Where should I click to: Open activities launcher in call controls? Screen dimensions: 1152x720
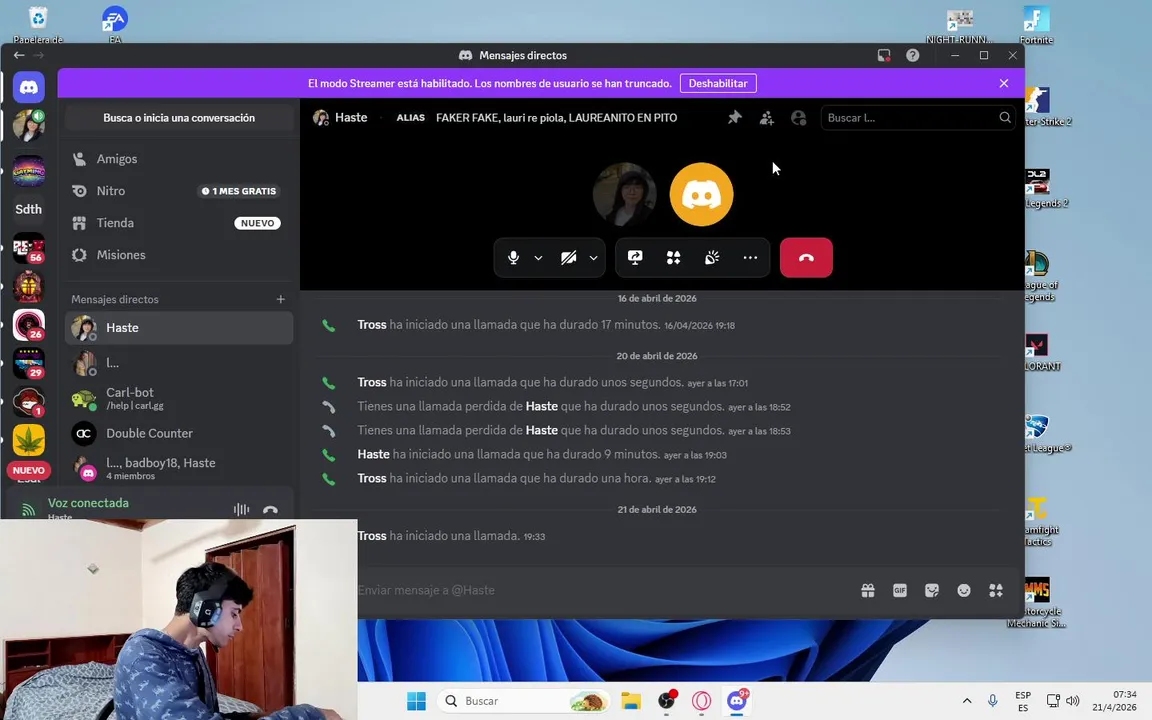point(674,258)
